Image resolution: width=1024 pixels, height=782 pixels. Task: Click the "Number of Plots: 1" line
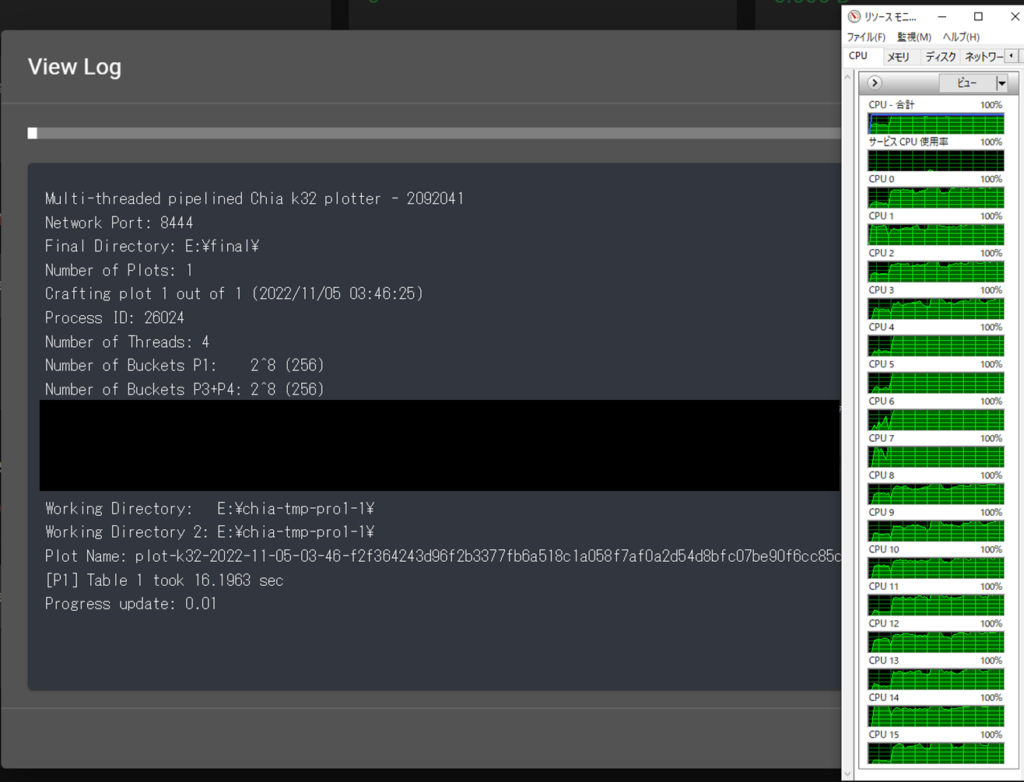tap(119, 270)
